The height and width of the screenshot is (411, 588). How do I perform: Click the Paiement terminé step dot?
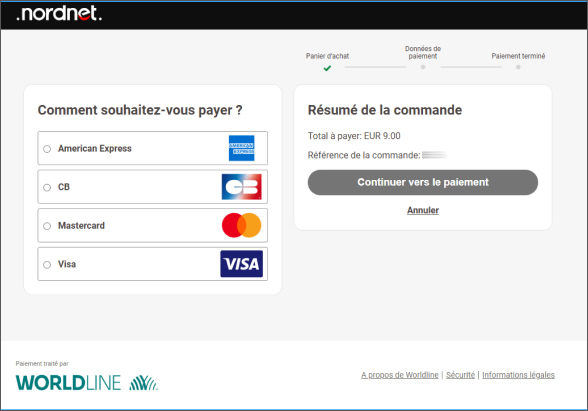click(518, 67)
